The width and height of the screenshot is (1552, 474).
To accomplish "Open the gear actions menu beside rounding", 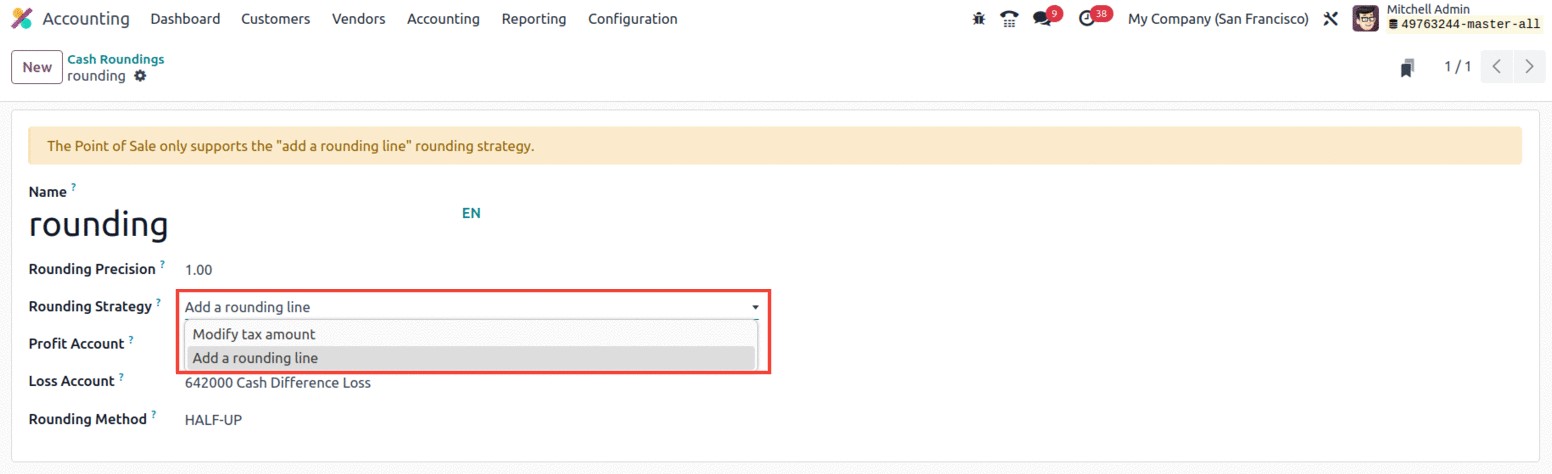I will (140, 76).
